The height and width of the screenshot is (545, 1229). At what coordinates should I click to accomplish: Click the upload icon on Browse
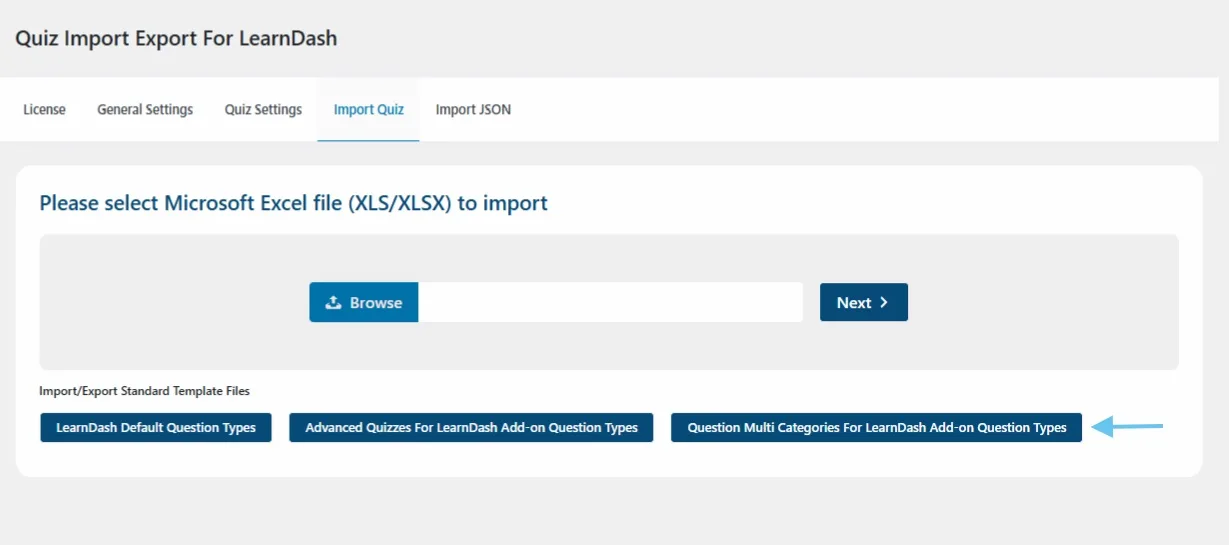[x=334, y=302]
